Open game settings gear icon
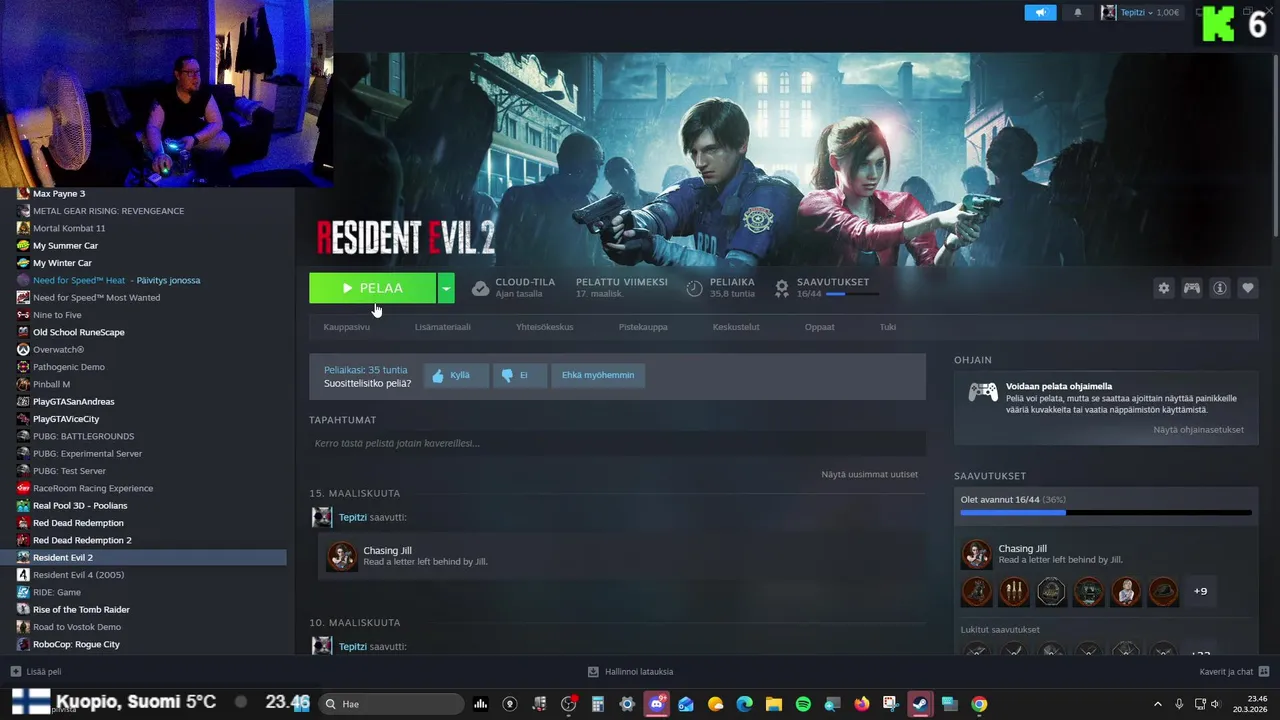1280x720 pixels. pyautogui.click(x=1163, y=288)
